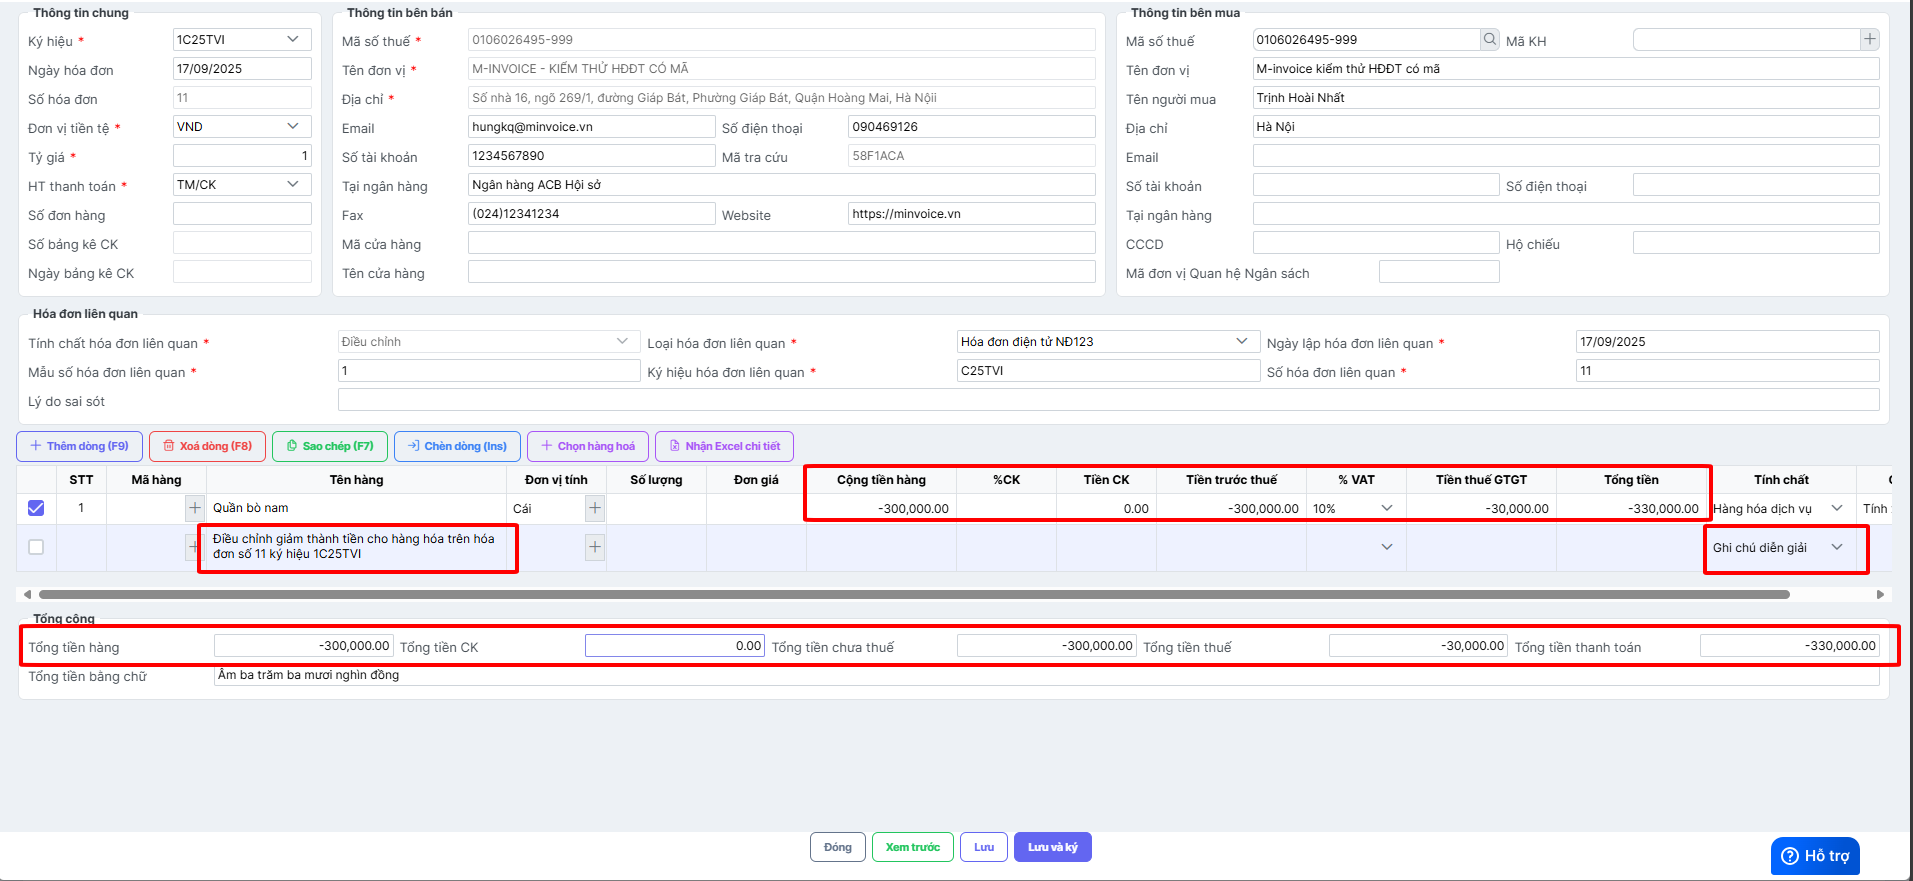Click plus icon beside Mã hàng in row 1
Viewport: 1913px width, 881px height.
tap(195, 508)
